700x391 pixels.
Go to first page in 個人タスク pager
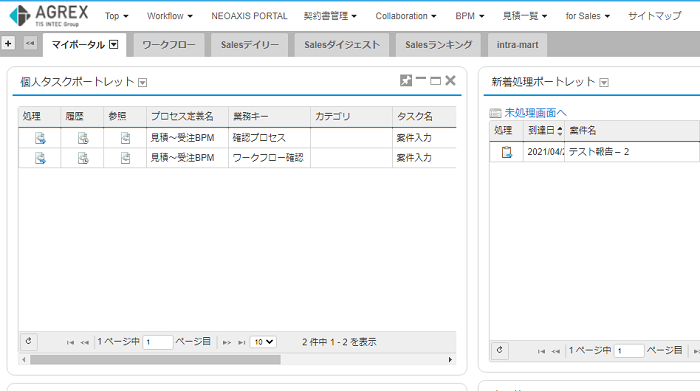click(70, 342)
